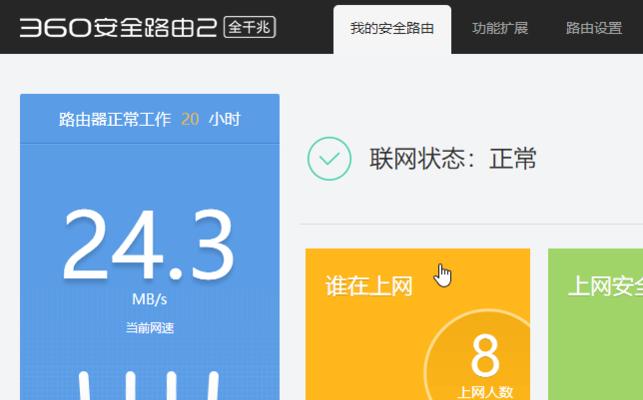Click the 路由器正常工作 20 小时 header

(x=150, y=119)
